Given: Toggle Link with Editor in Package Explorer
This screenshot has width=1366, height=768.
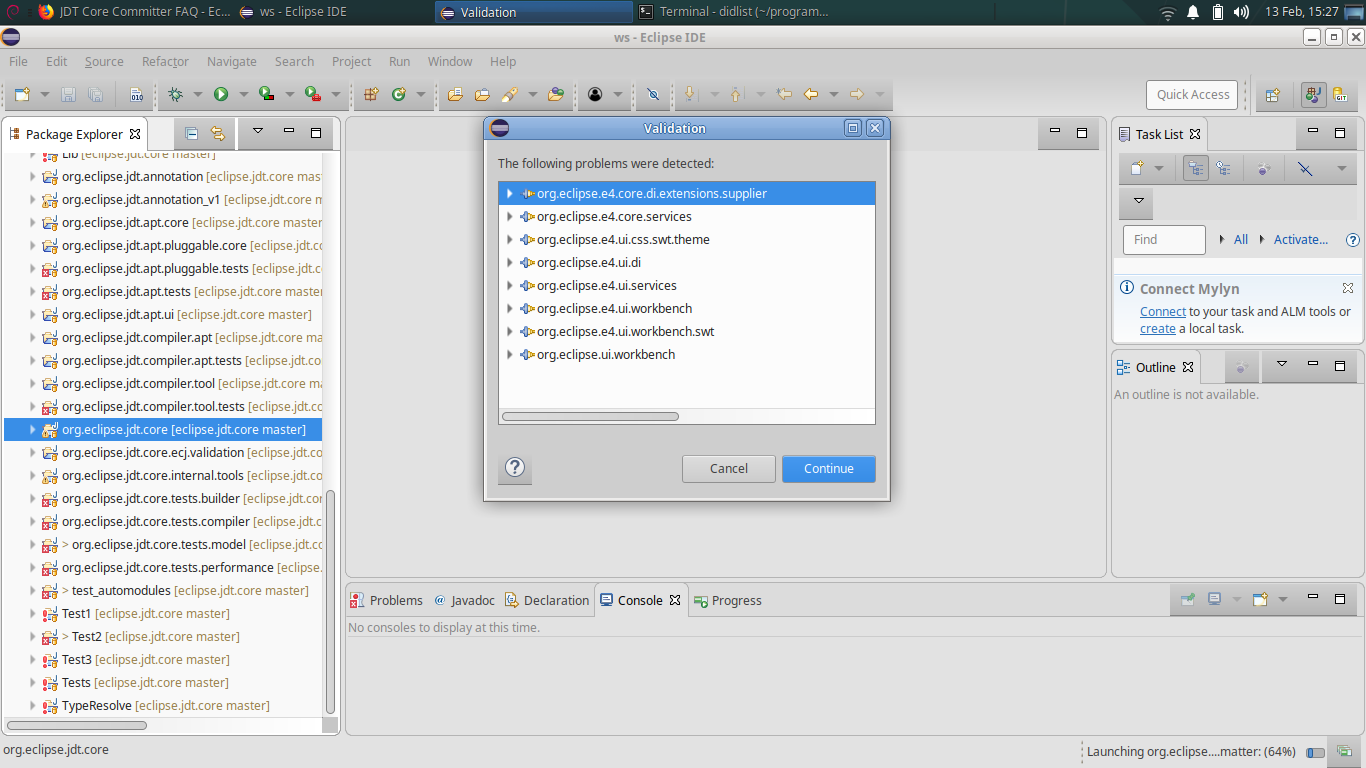Looking at the screenshot, I should pyautogui.click(x=217, y=132).
